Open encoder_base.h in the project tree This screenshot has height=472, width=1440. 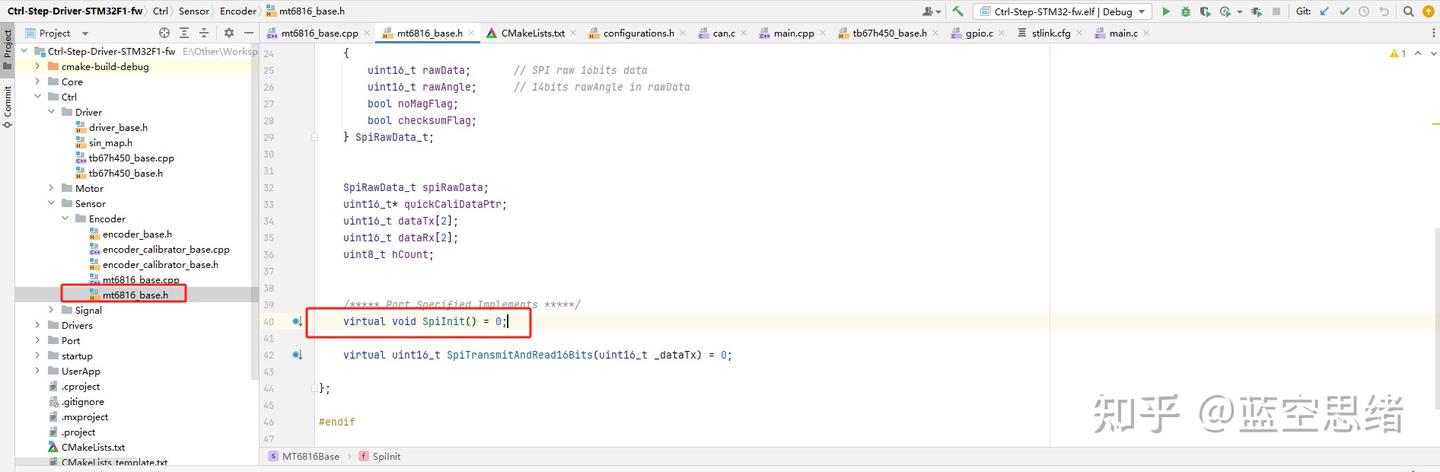point(137,234)
